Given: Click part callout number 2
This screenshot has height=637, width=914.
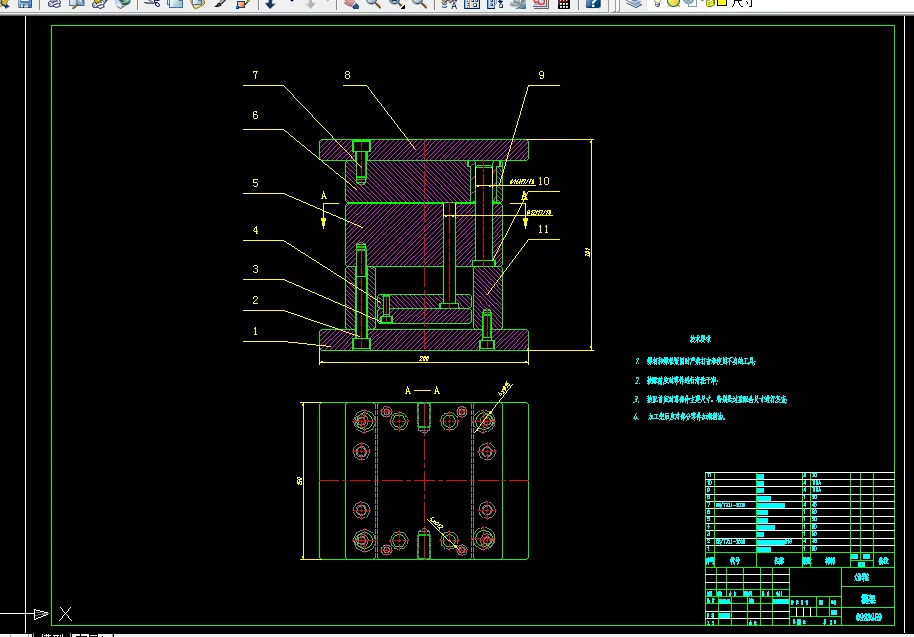Looking at the screenshot, I should coord(255,300).
